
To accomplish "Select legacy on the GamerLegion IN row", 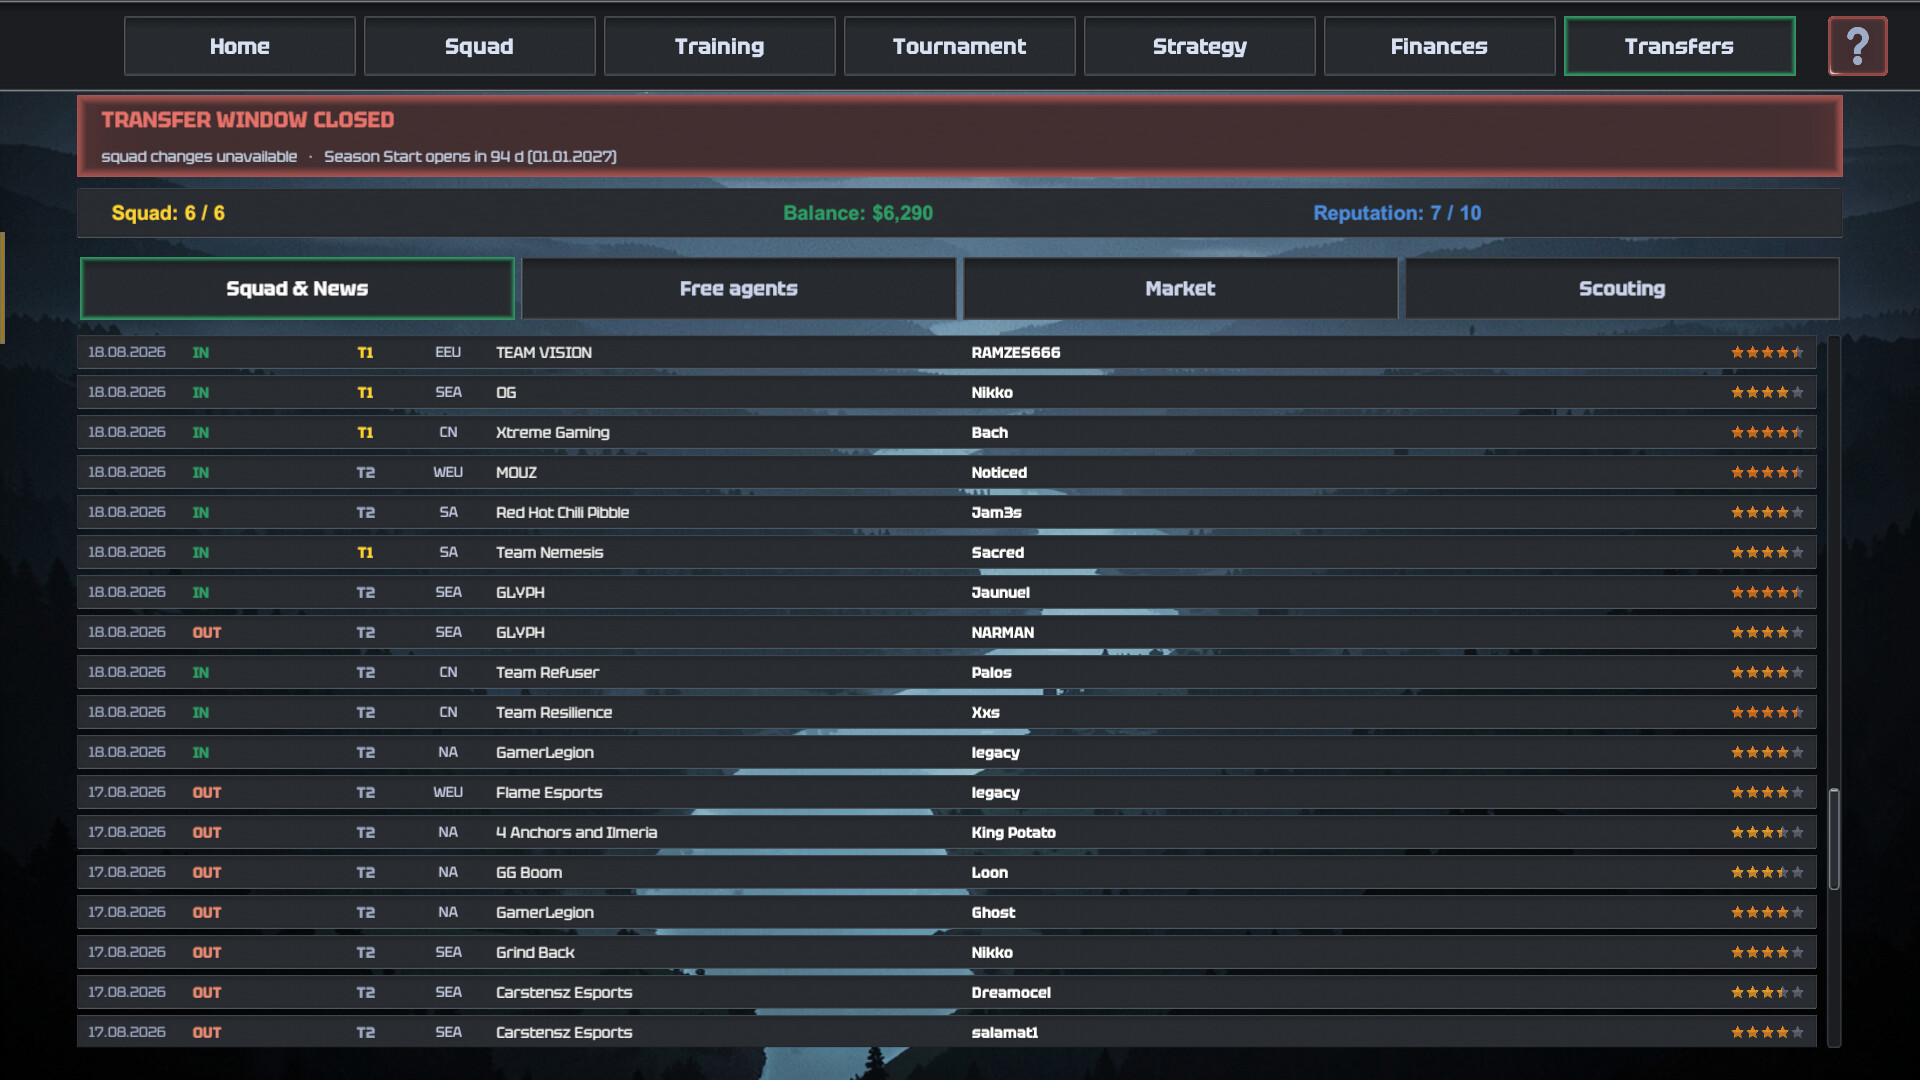I will (996, 752).
